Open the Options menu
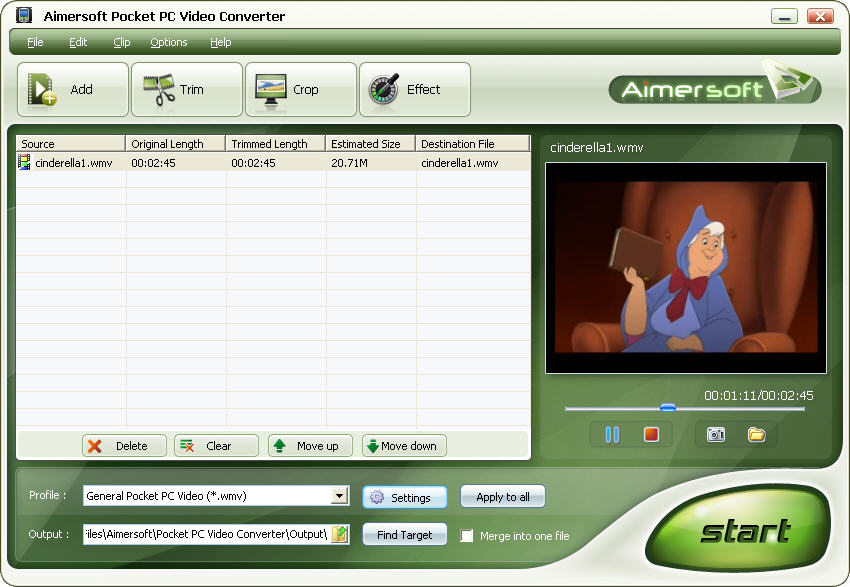Image resolution: width=850 pixels, height=587 pixels. (x=169, y=42)
